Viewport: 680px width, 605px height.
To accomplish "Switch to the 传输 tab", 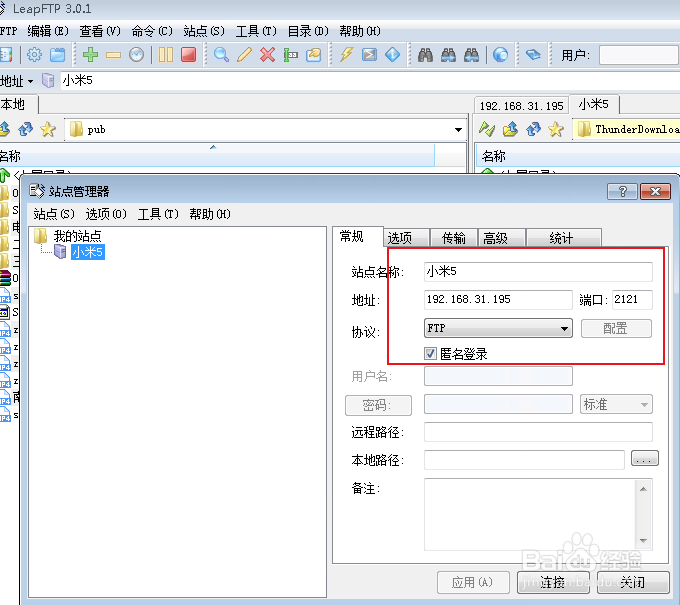I will [454, 238].
